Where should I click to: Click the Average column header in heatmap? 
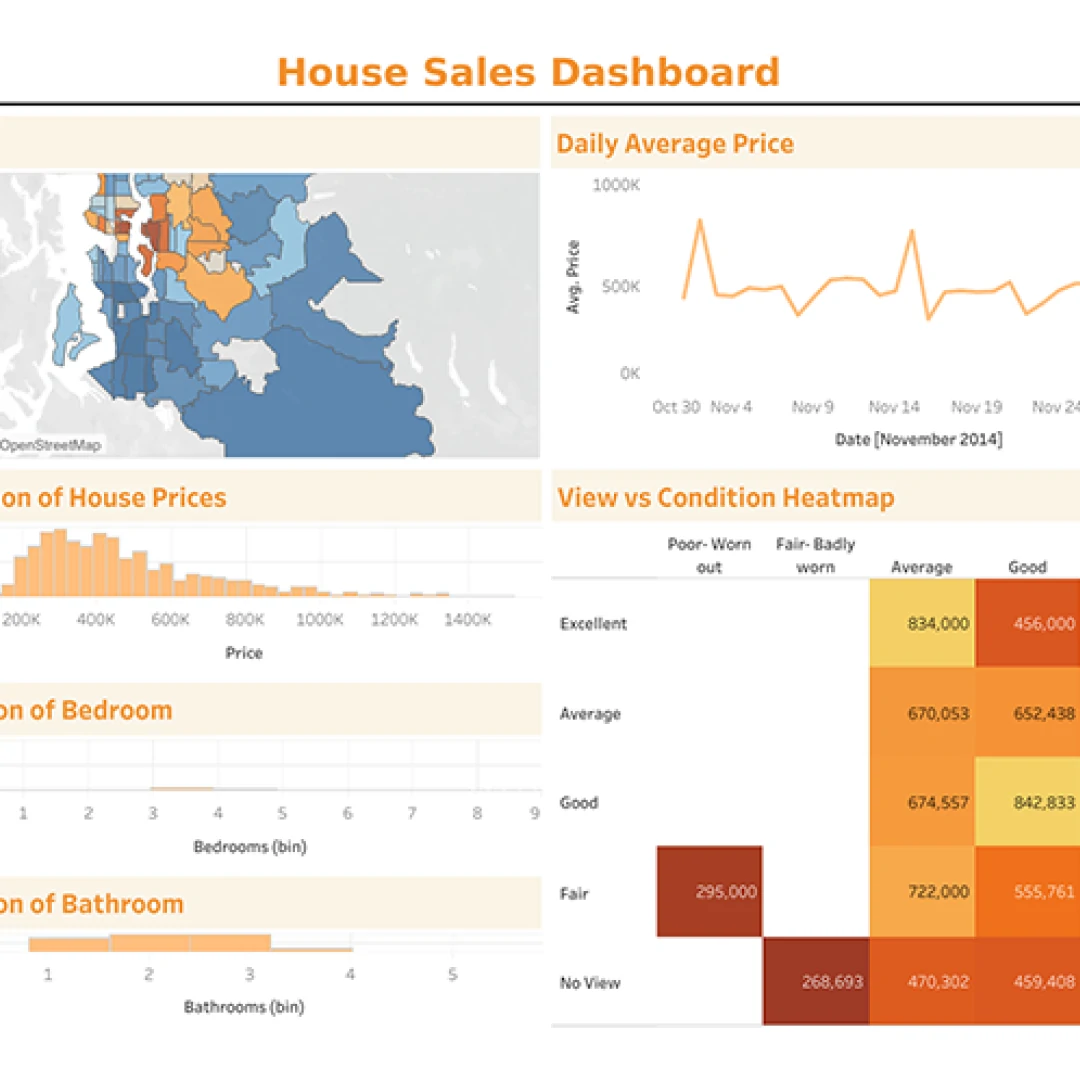pos(922,567)
